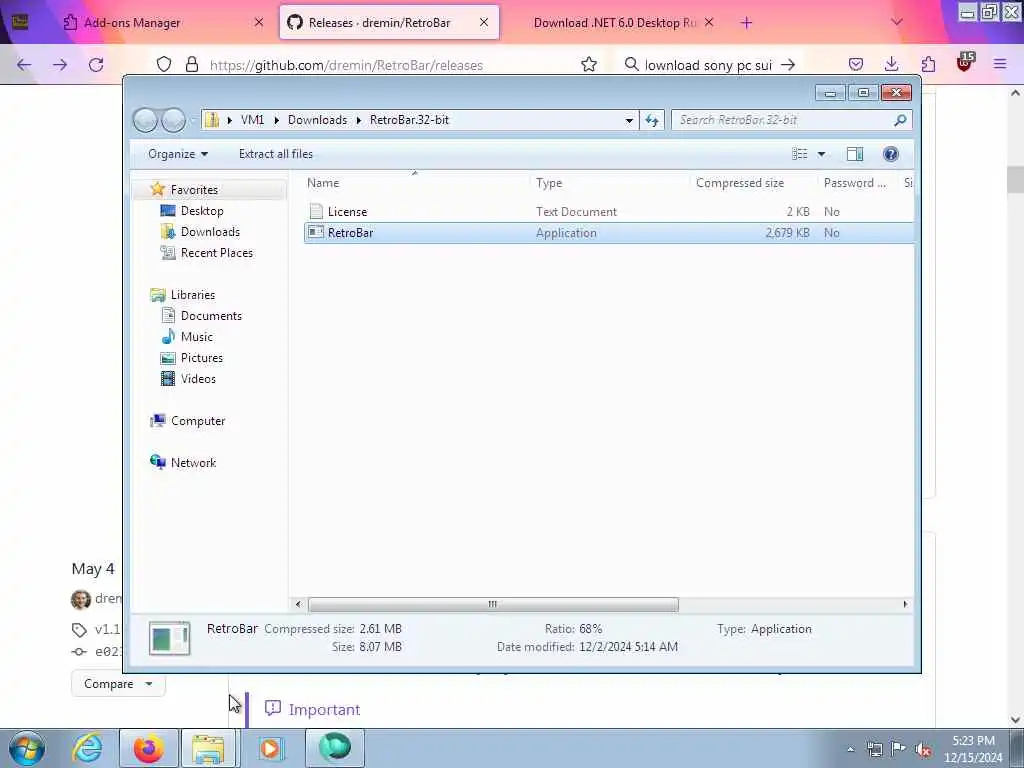Open Network in the navigation pane
1024x768 pixels.
pyautogui.click(x=193, y=463)
